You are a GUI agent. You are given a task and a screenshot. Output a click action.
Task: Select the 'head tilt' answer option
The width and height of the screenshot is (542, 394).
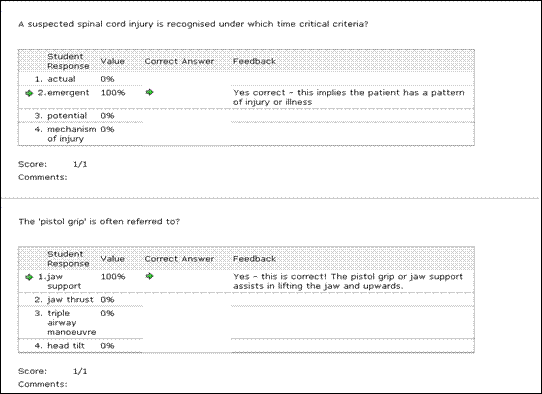point(66,346)
